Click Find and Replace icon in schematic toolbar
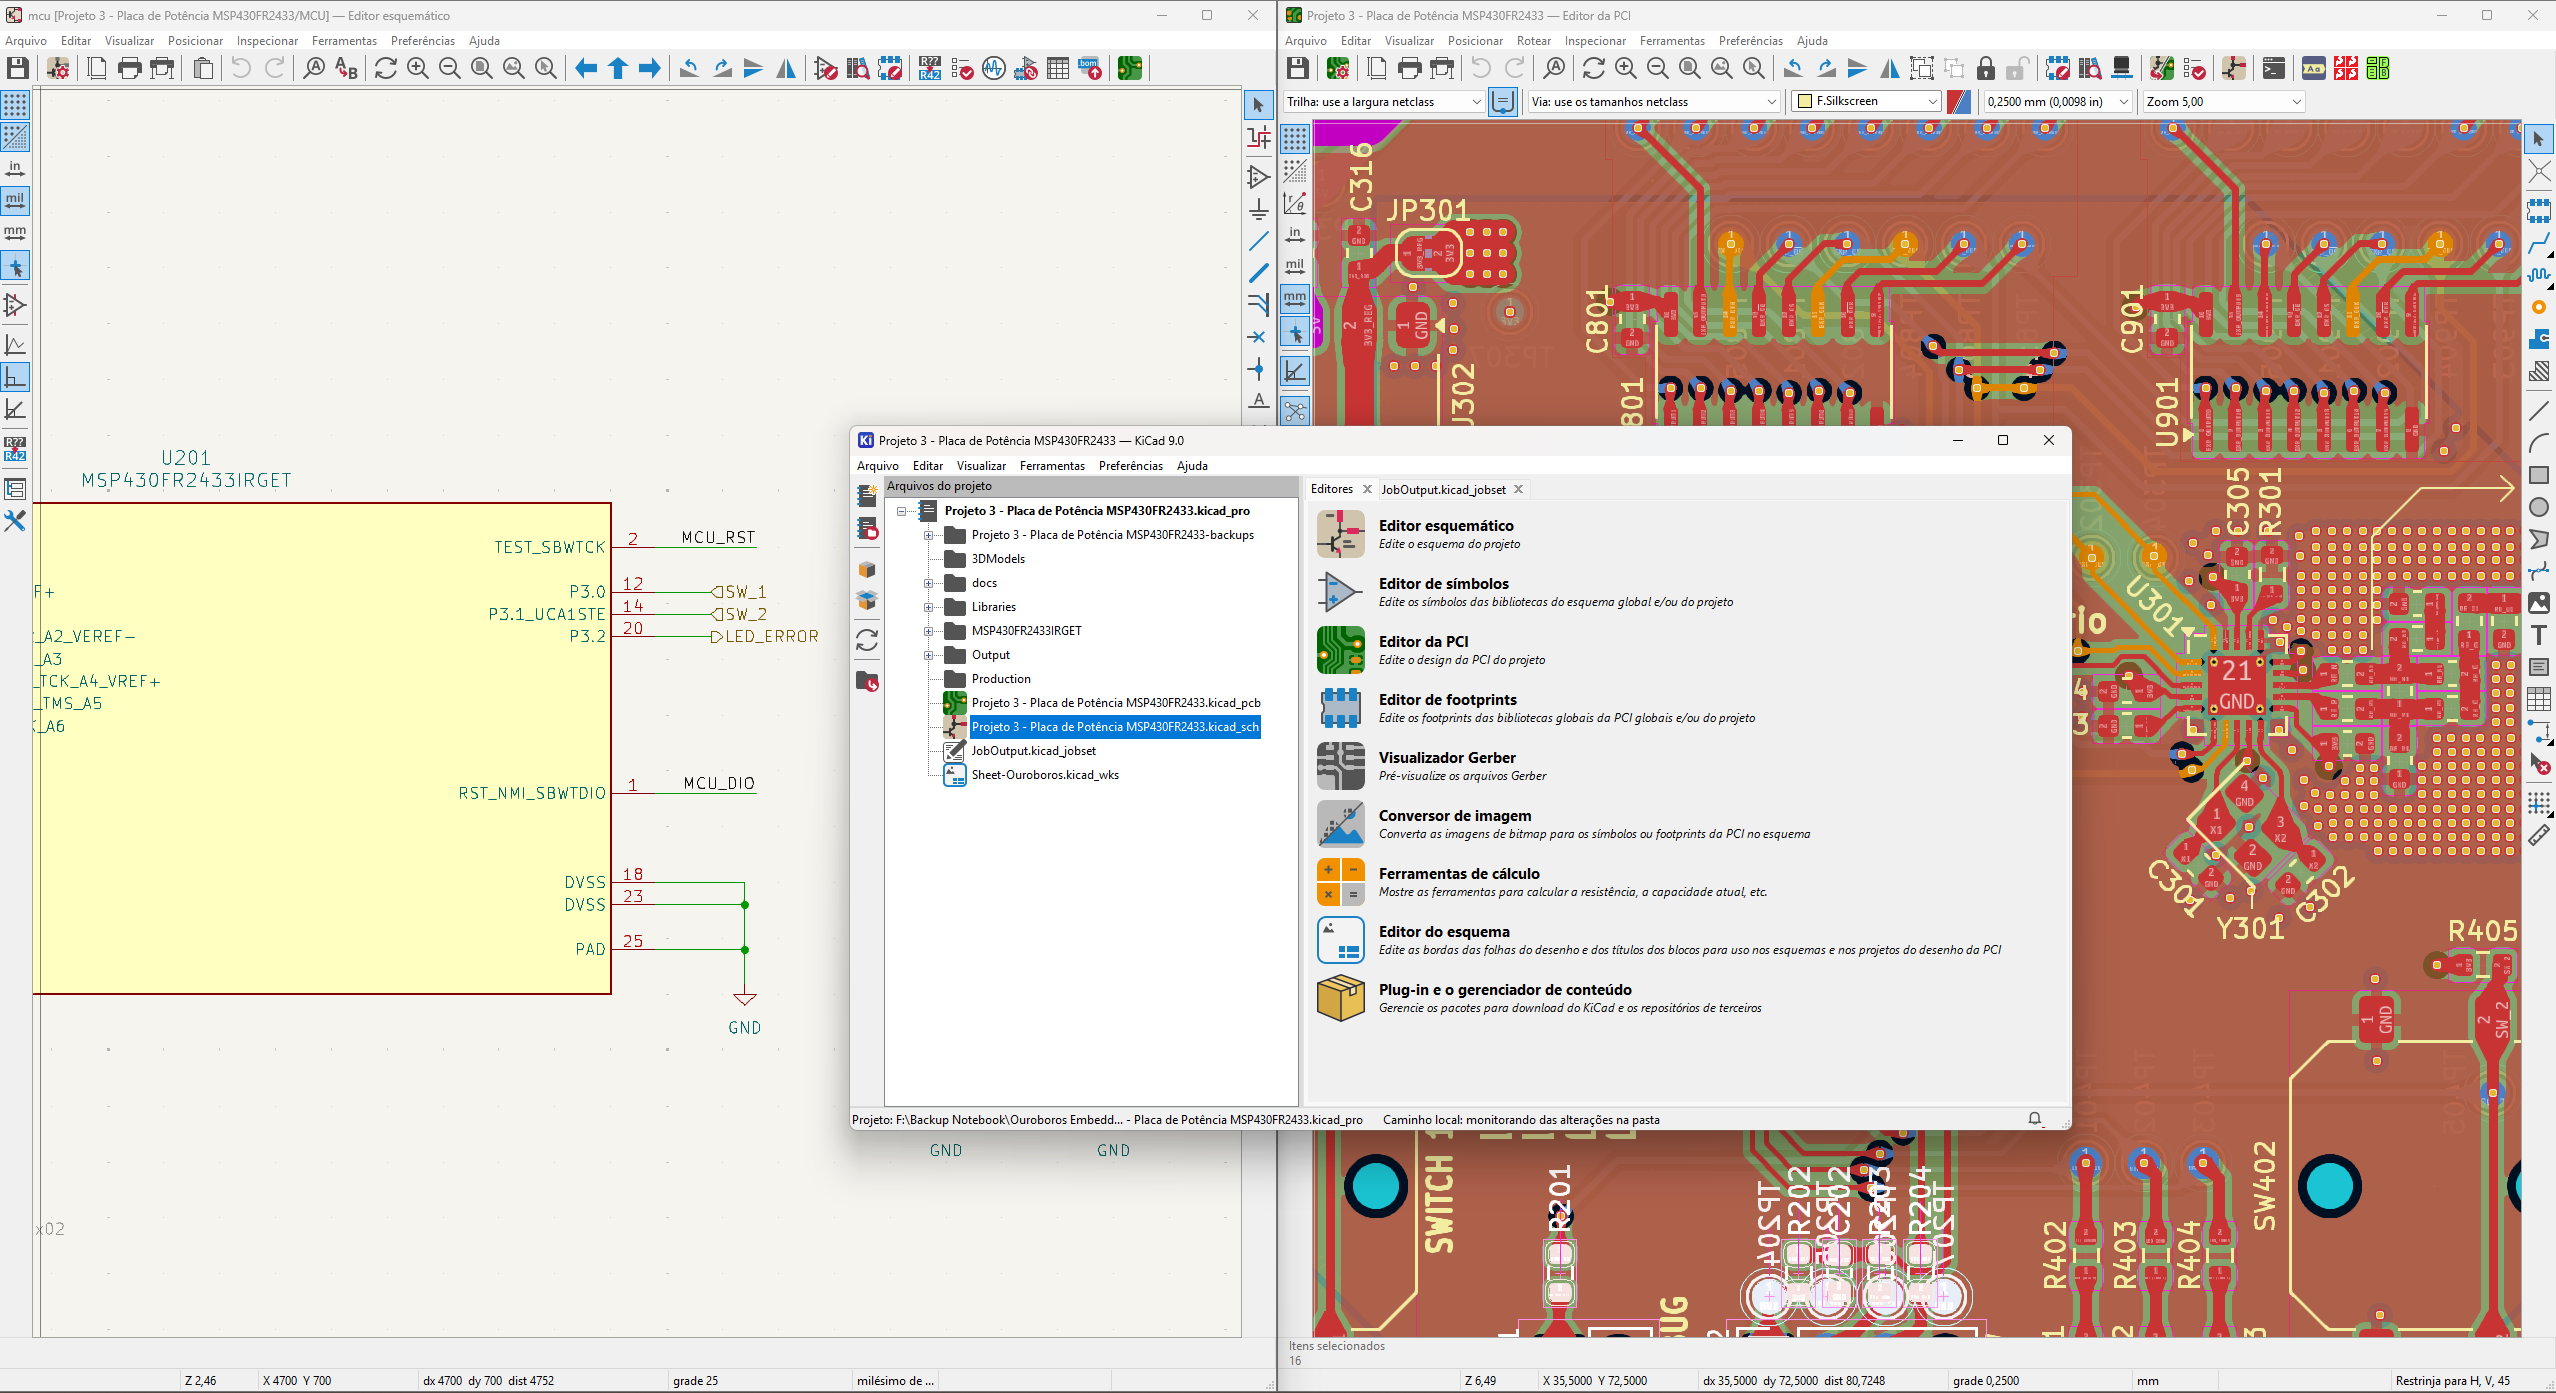The width and height of the screenshot is (2556, 1393). [346, 68]
